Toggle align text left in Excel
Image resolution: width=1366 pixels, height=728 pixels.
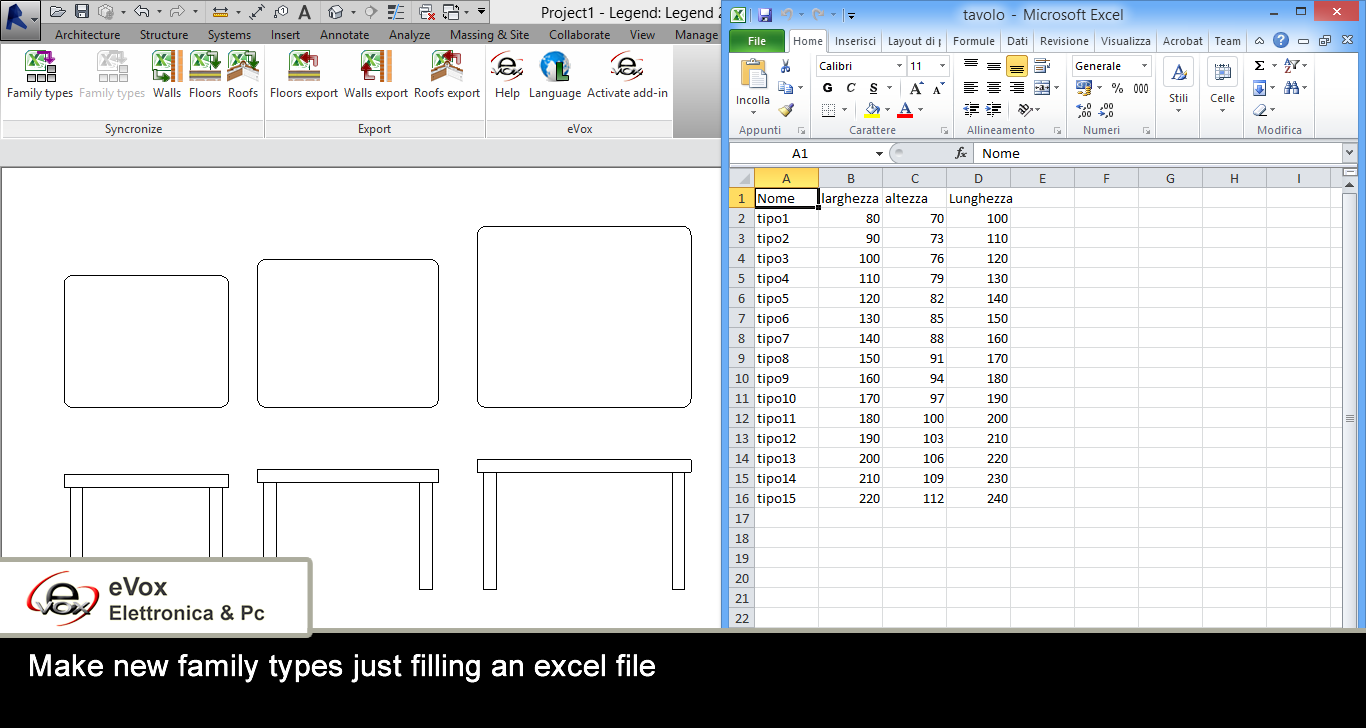(x=971, y=87)
